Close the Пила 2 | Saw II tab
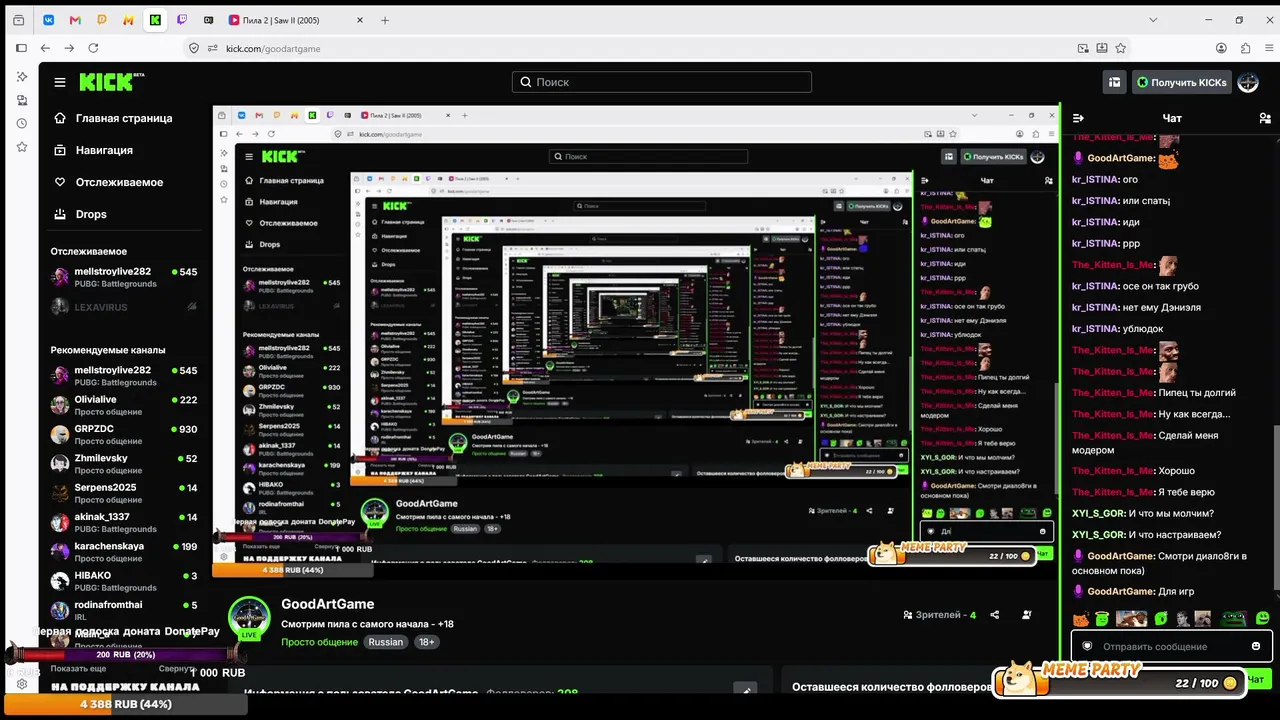This screenshot has height=720, width=1280. click(359, 20)
